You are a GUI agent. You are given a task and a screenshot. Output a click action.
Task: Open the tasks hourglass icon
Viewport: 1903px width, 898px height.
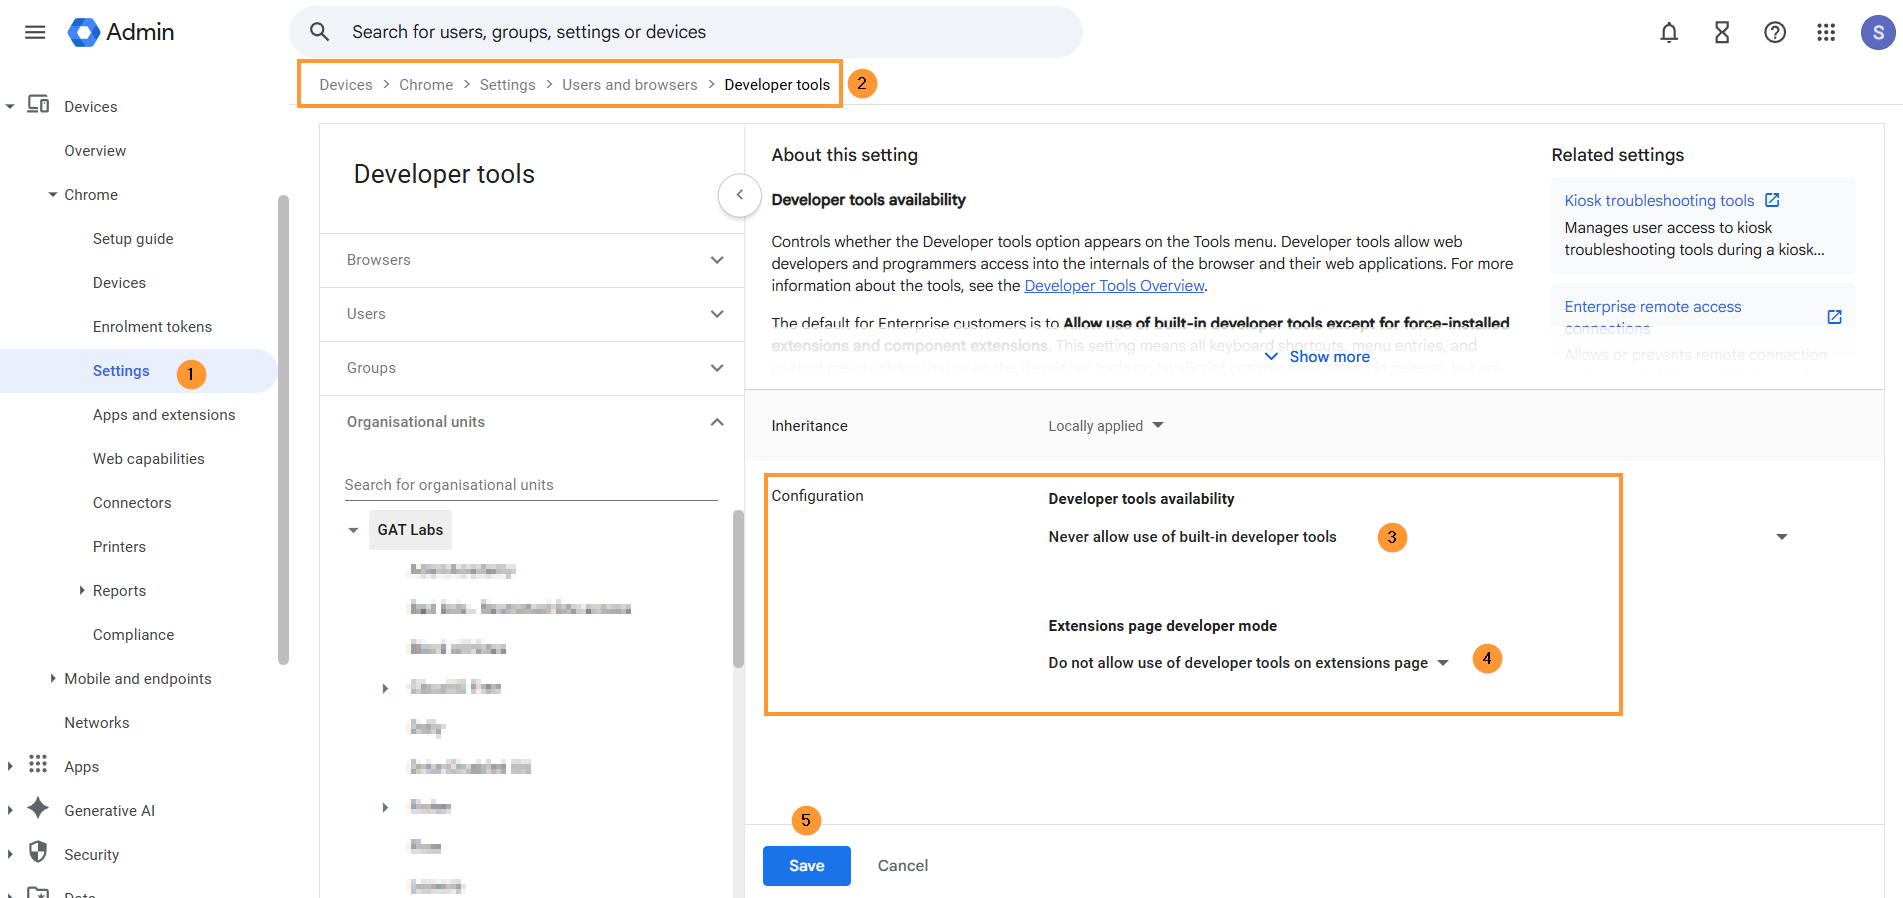click(x=1721, y=33)
